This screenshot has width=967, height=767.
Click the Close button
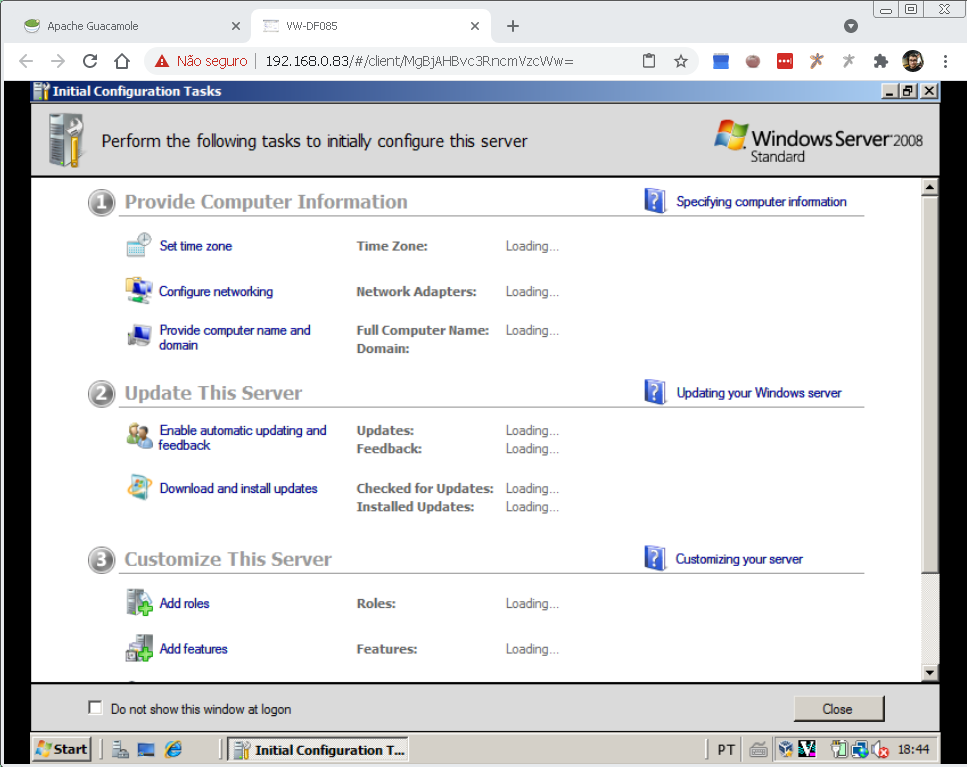[838, 709]
